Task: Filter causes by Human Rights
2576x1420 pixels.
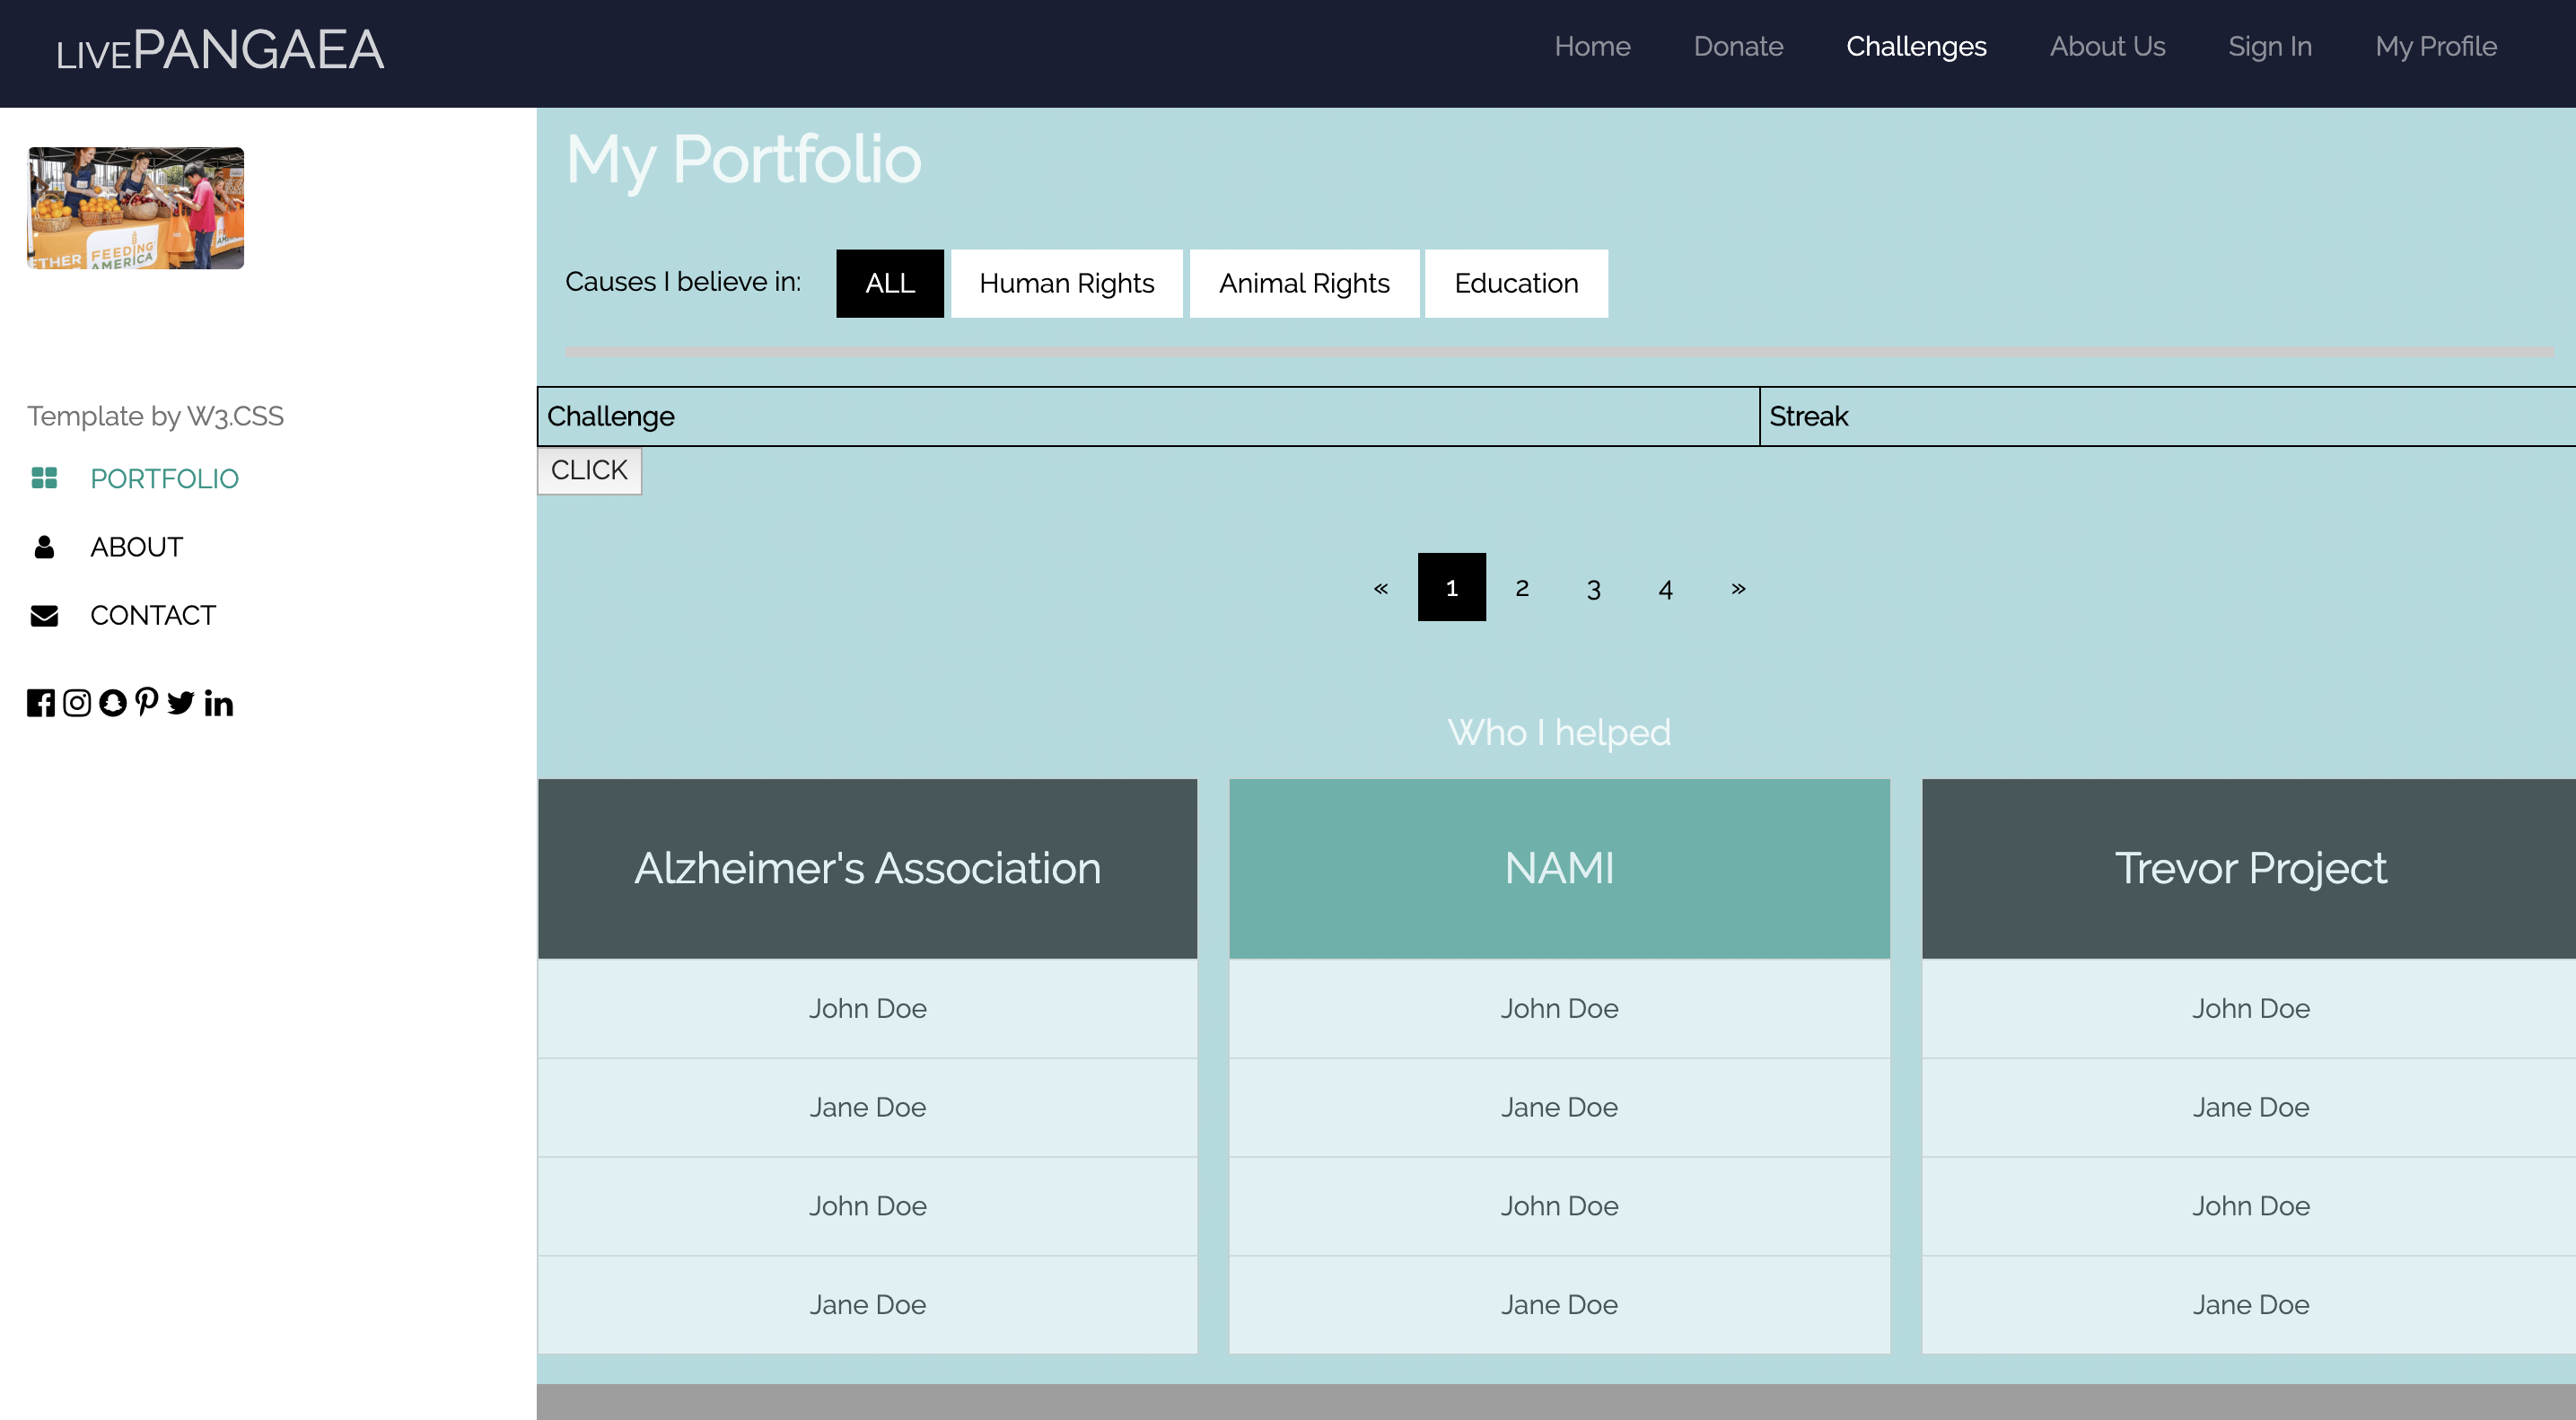Action: [x=1066, y=283]
